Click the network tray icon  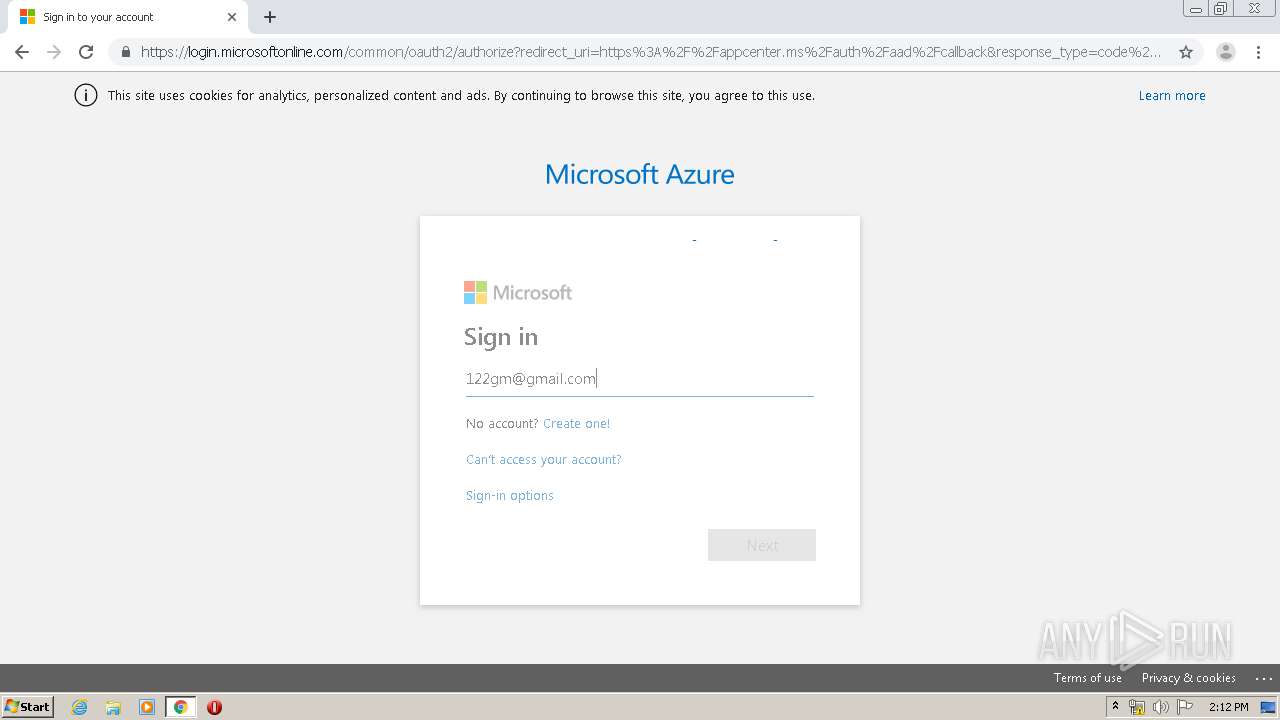pyautogui.click(x=1137, y=707)
